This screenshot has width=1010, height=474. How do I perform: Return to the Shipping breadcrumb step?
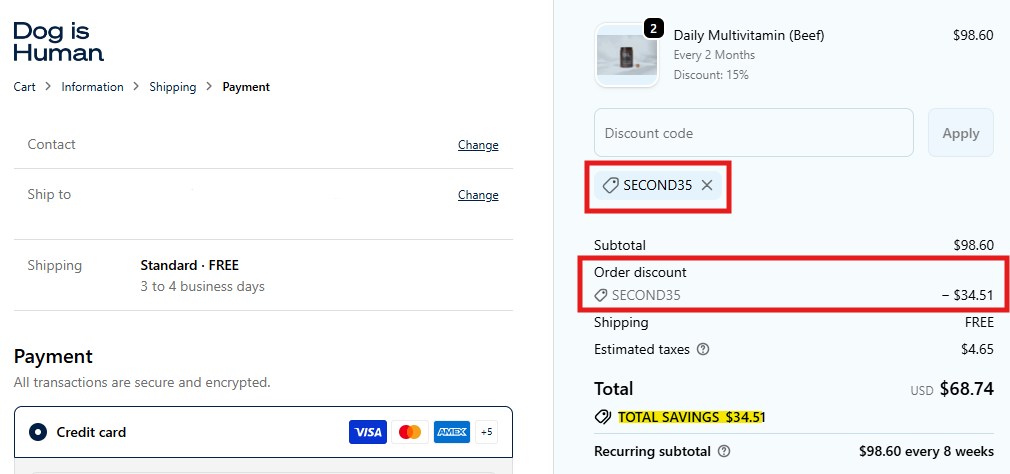[x=173, y=87]
